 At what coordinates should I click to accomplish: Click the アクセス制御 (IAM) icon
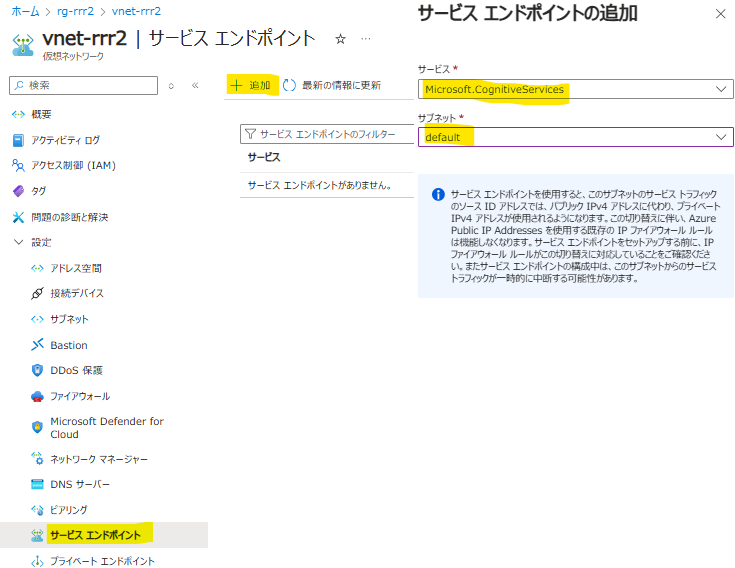click(x=18, y=165)
